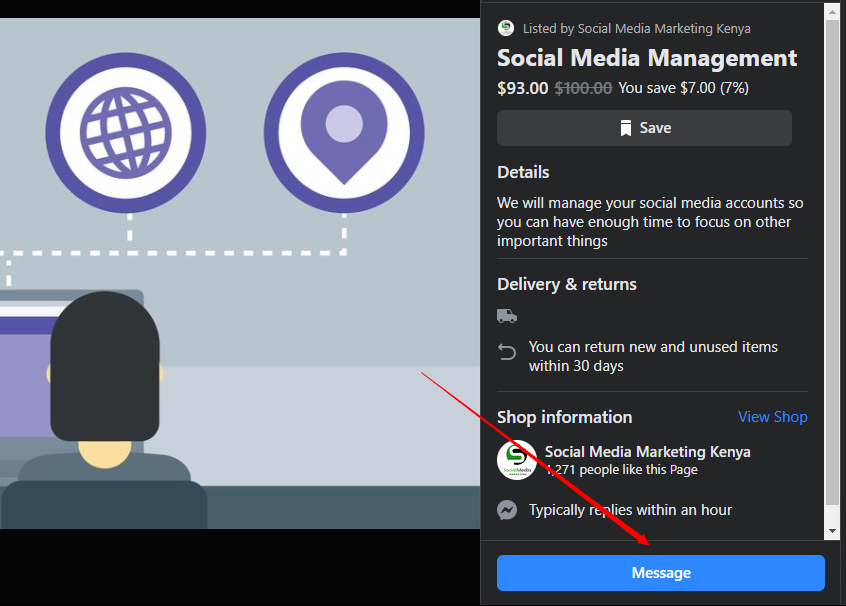This screenshot has width=846, height=606.
Task: Click the Delivery & returns heading
Action: [x=567, y=284]
